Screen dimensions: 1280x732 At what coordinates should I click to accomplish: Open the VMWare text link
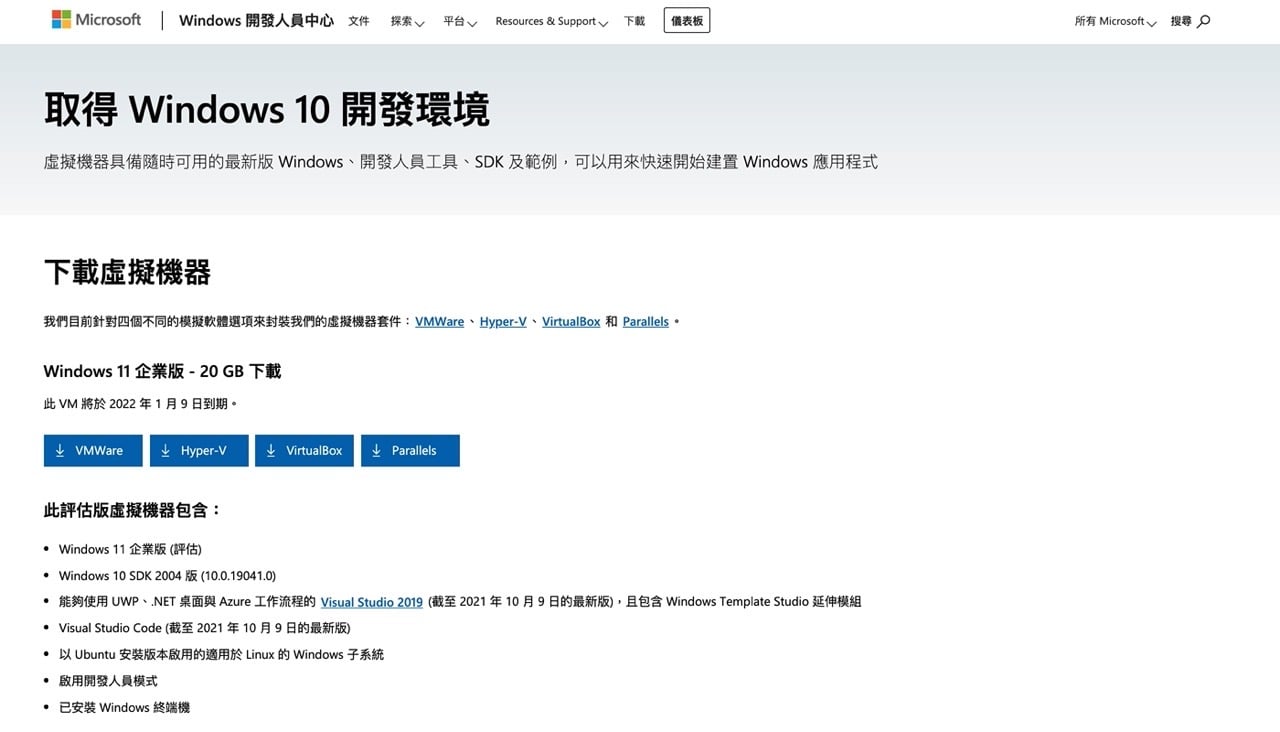click(x=440, y=322)
